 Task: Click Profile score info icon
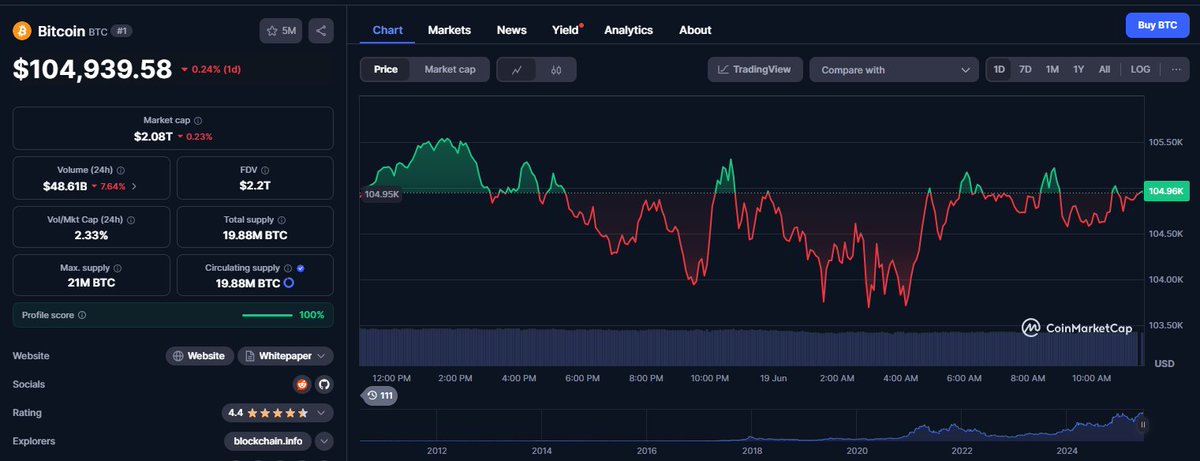(82, 315)
